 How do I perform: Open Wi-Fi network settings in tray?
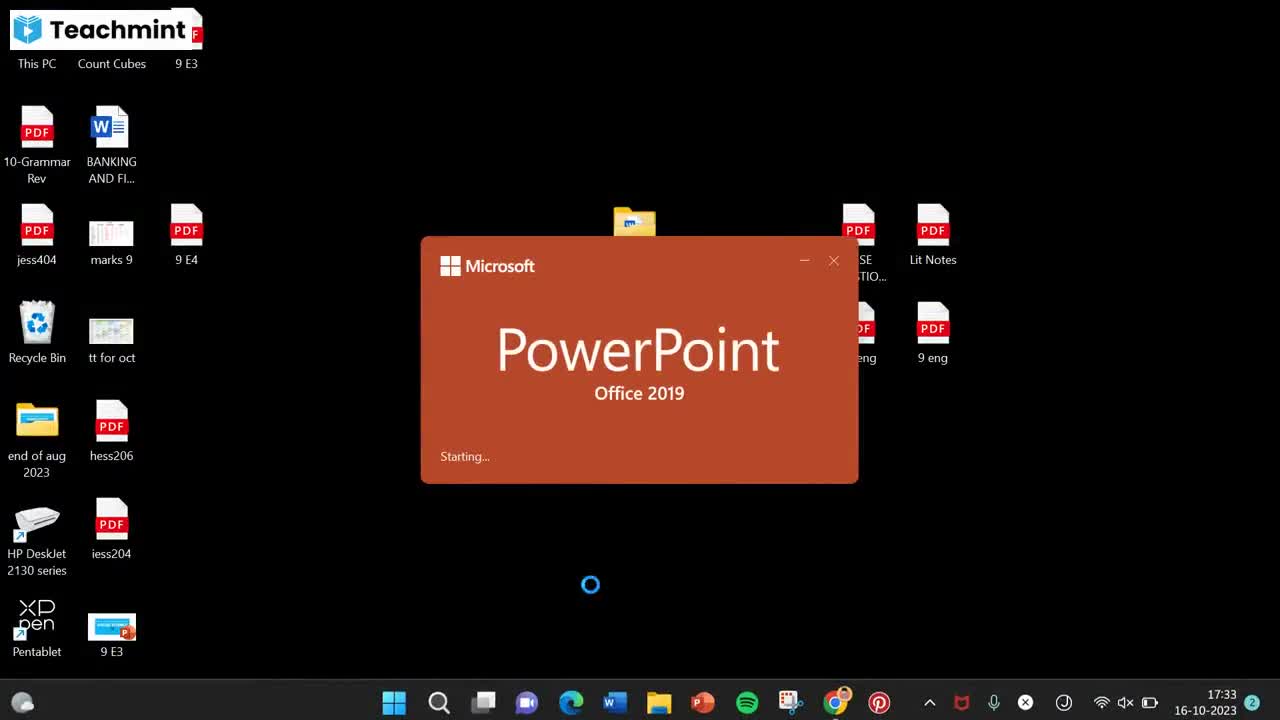click(1102, 703)
